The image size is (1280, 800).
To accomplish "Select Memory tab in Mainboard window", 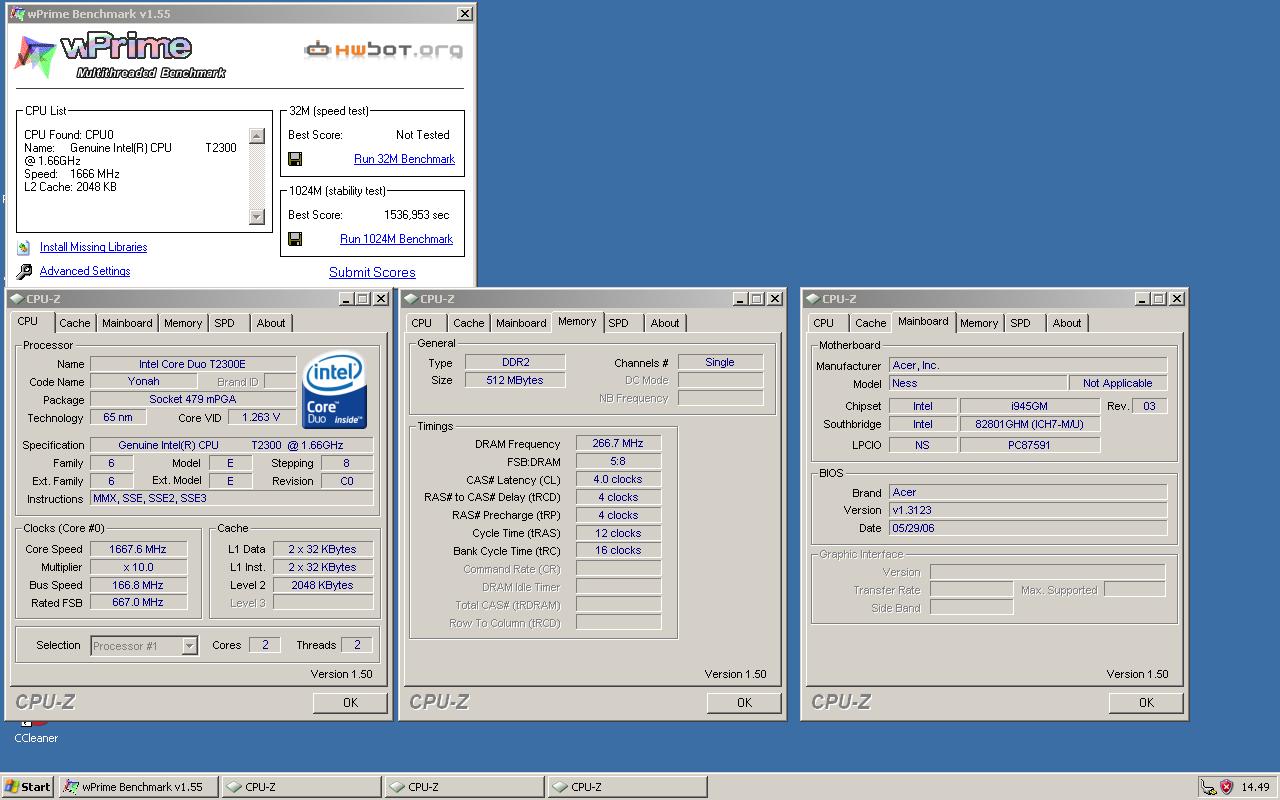I will tap(979, 323).
